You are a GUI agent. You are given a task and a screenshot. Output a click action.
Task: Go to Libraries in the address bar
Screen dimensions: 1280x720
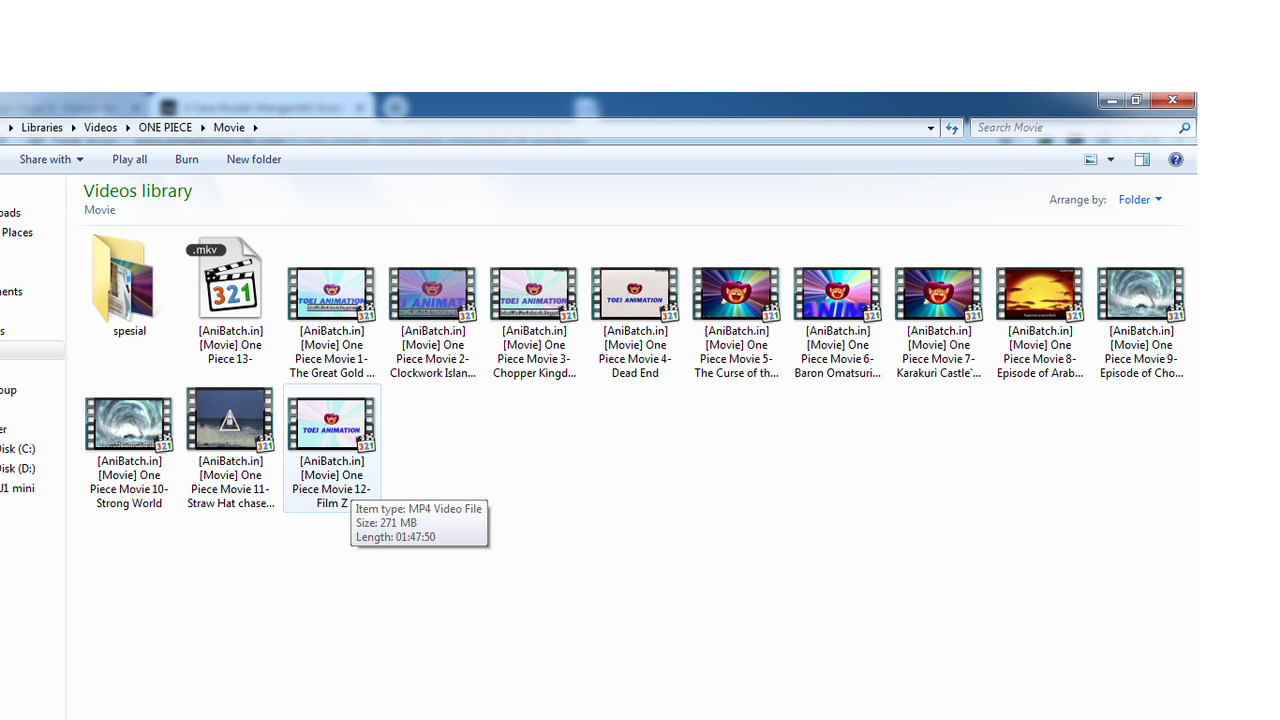tap(42, 128)
